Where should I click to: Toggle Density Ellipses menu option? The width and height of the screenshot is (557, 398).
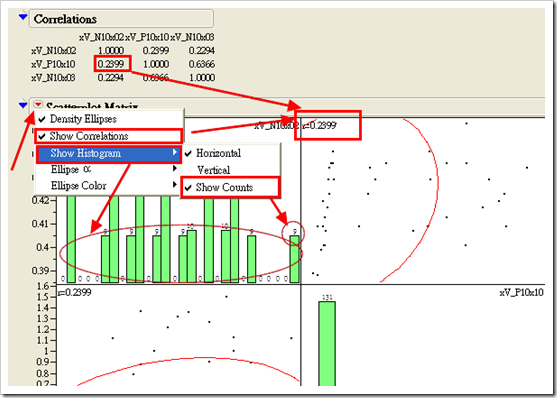(x=109, y=119)
